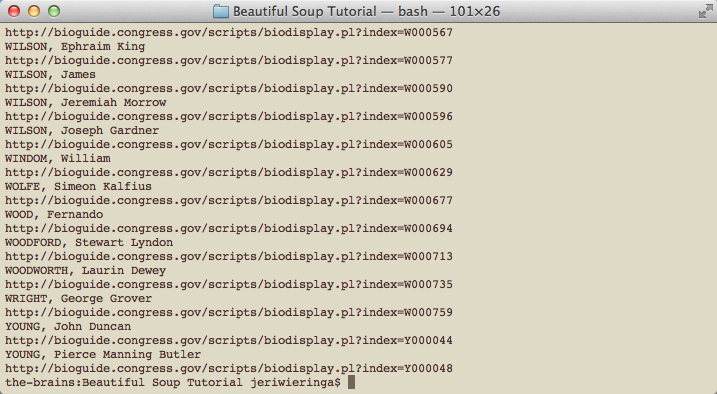Click the prompt text 'the-brains:Beautiful Soup Tutorial jeriwieringa$'
717x394 pixels.
(173, 382)
